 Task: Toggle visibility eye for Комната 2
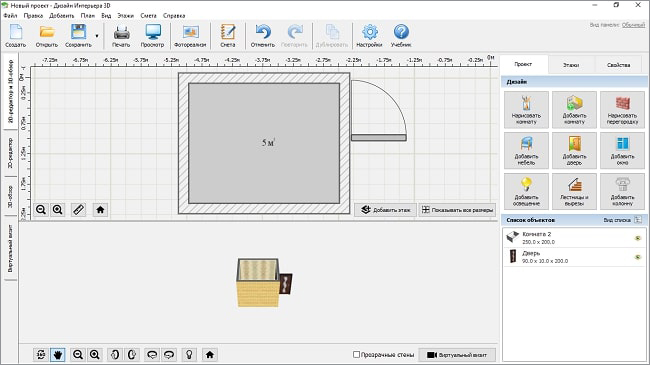[x=638, y=238]
